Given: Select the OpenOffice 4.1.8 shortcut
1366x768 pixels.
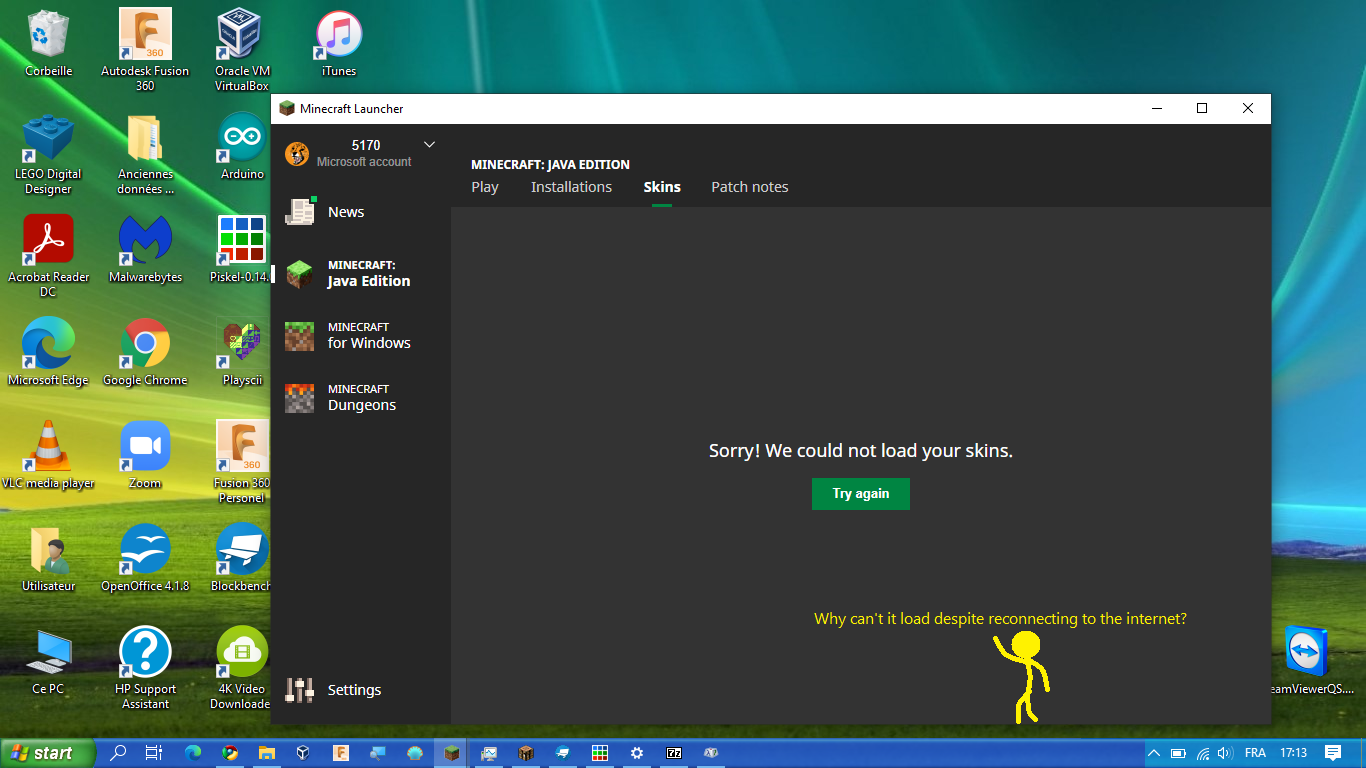Looking at the screenshot, I should tap(145, 558).
